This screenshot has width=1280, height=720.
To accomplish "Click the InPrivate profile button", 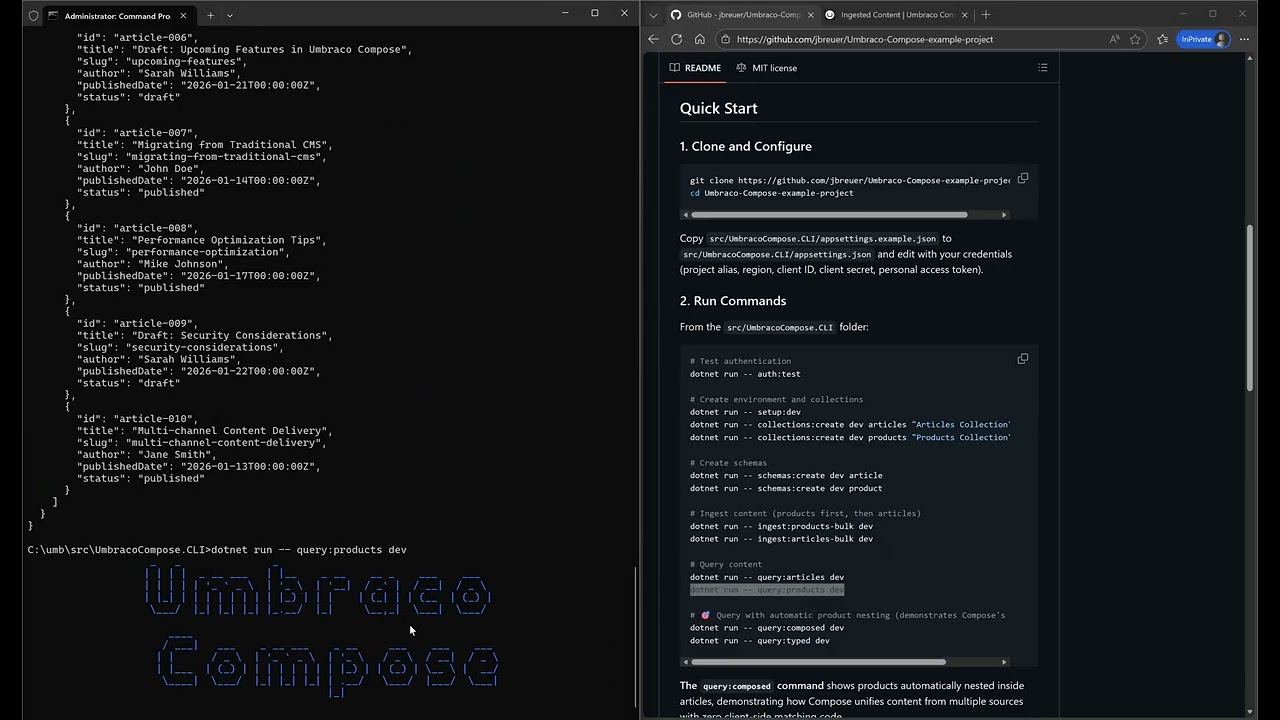I will (1204, 39).
